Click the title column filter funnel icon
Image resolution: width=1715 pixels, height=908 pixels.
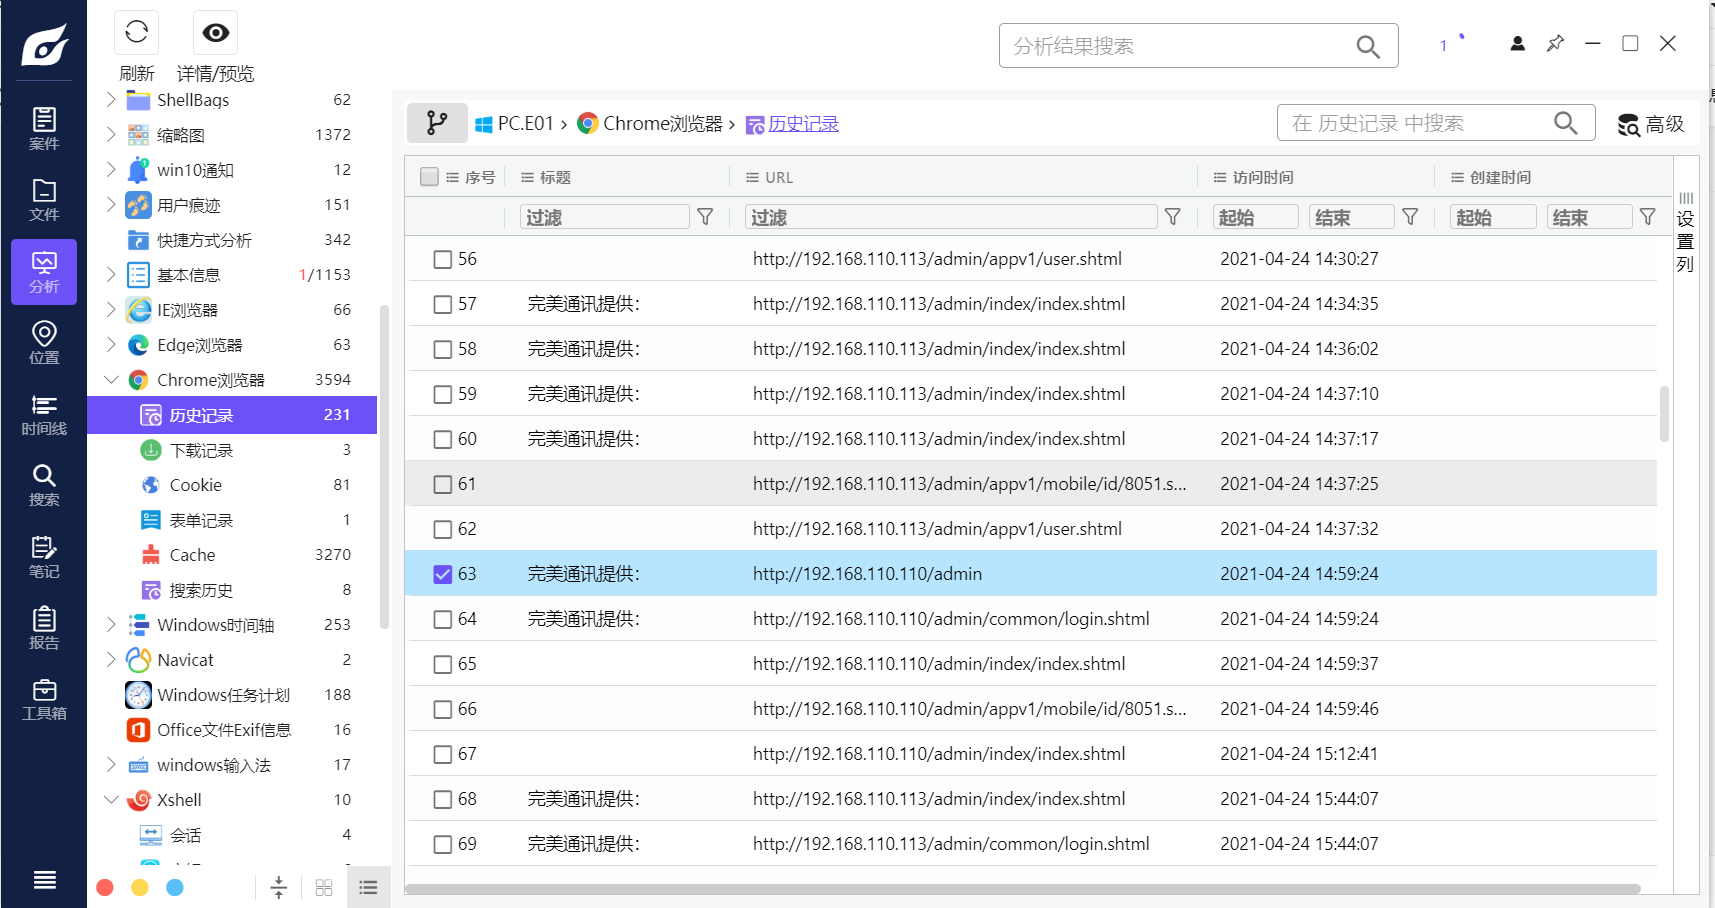point(705,217)
